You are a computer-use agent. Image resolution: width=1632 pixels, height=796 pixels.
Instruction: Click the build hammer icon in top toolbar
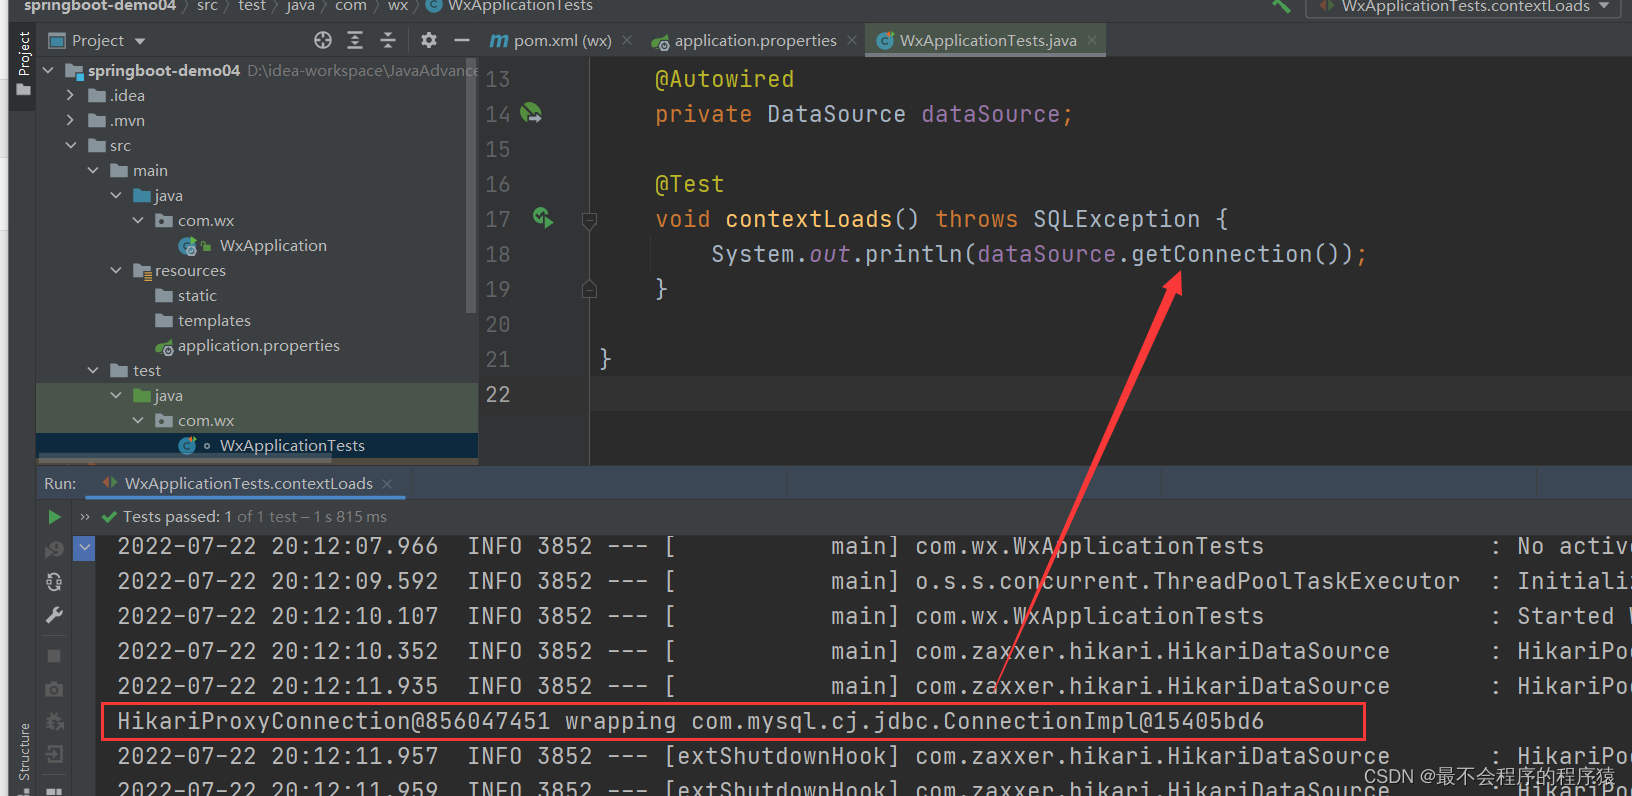[1281, 6]
